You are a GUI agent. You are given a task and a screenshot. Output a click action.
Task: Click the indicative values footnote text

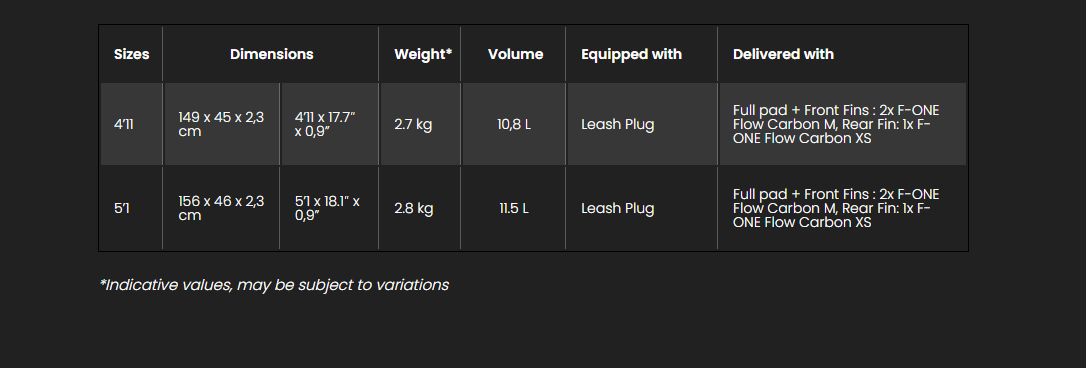274,285
